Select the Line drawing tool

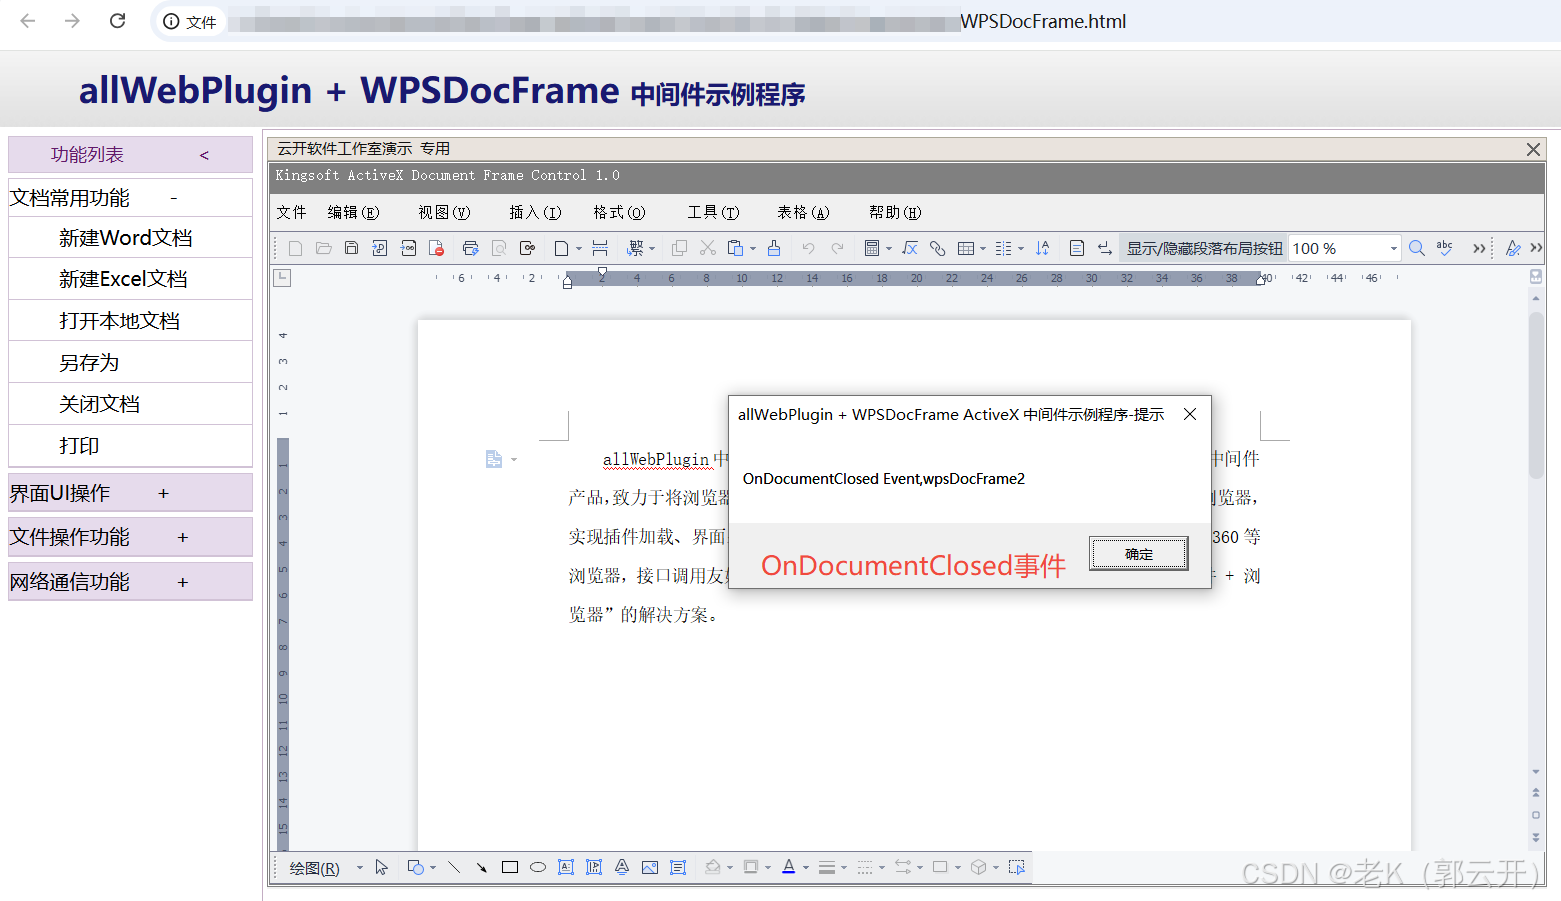[x=454, y=867]
